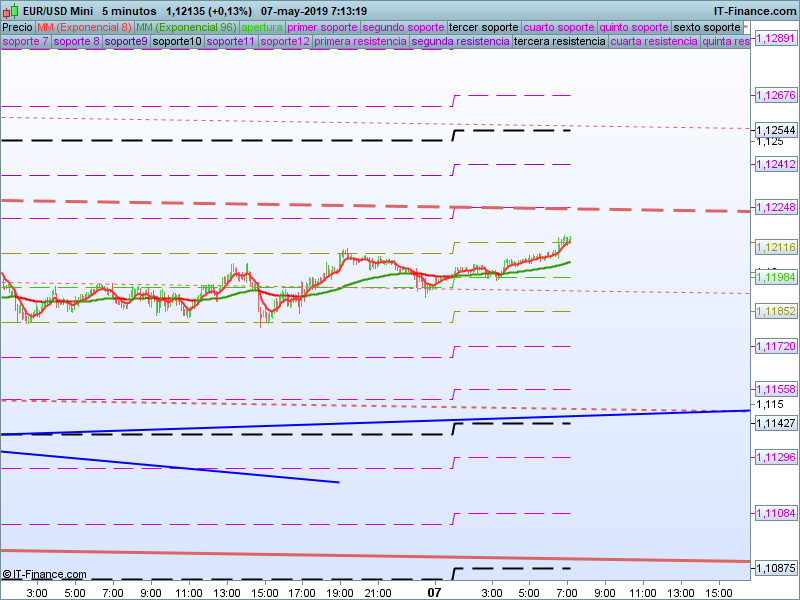Click the cuarto soporte legend label
Image resolution: width=800 pixels, height=600 pixels.
[559, 27]
